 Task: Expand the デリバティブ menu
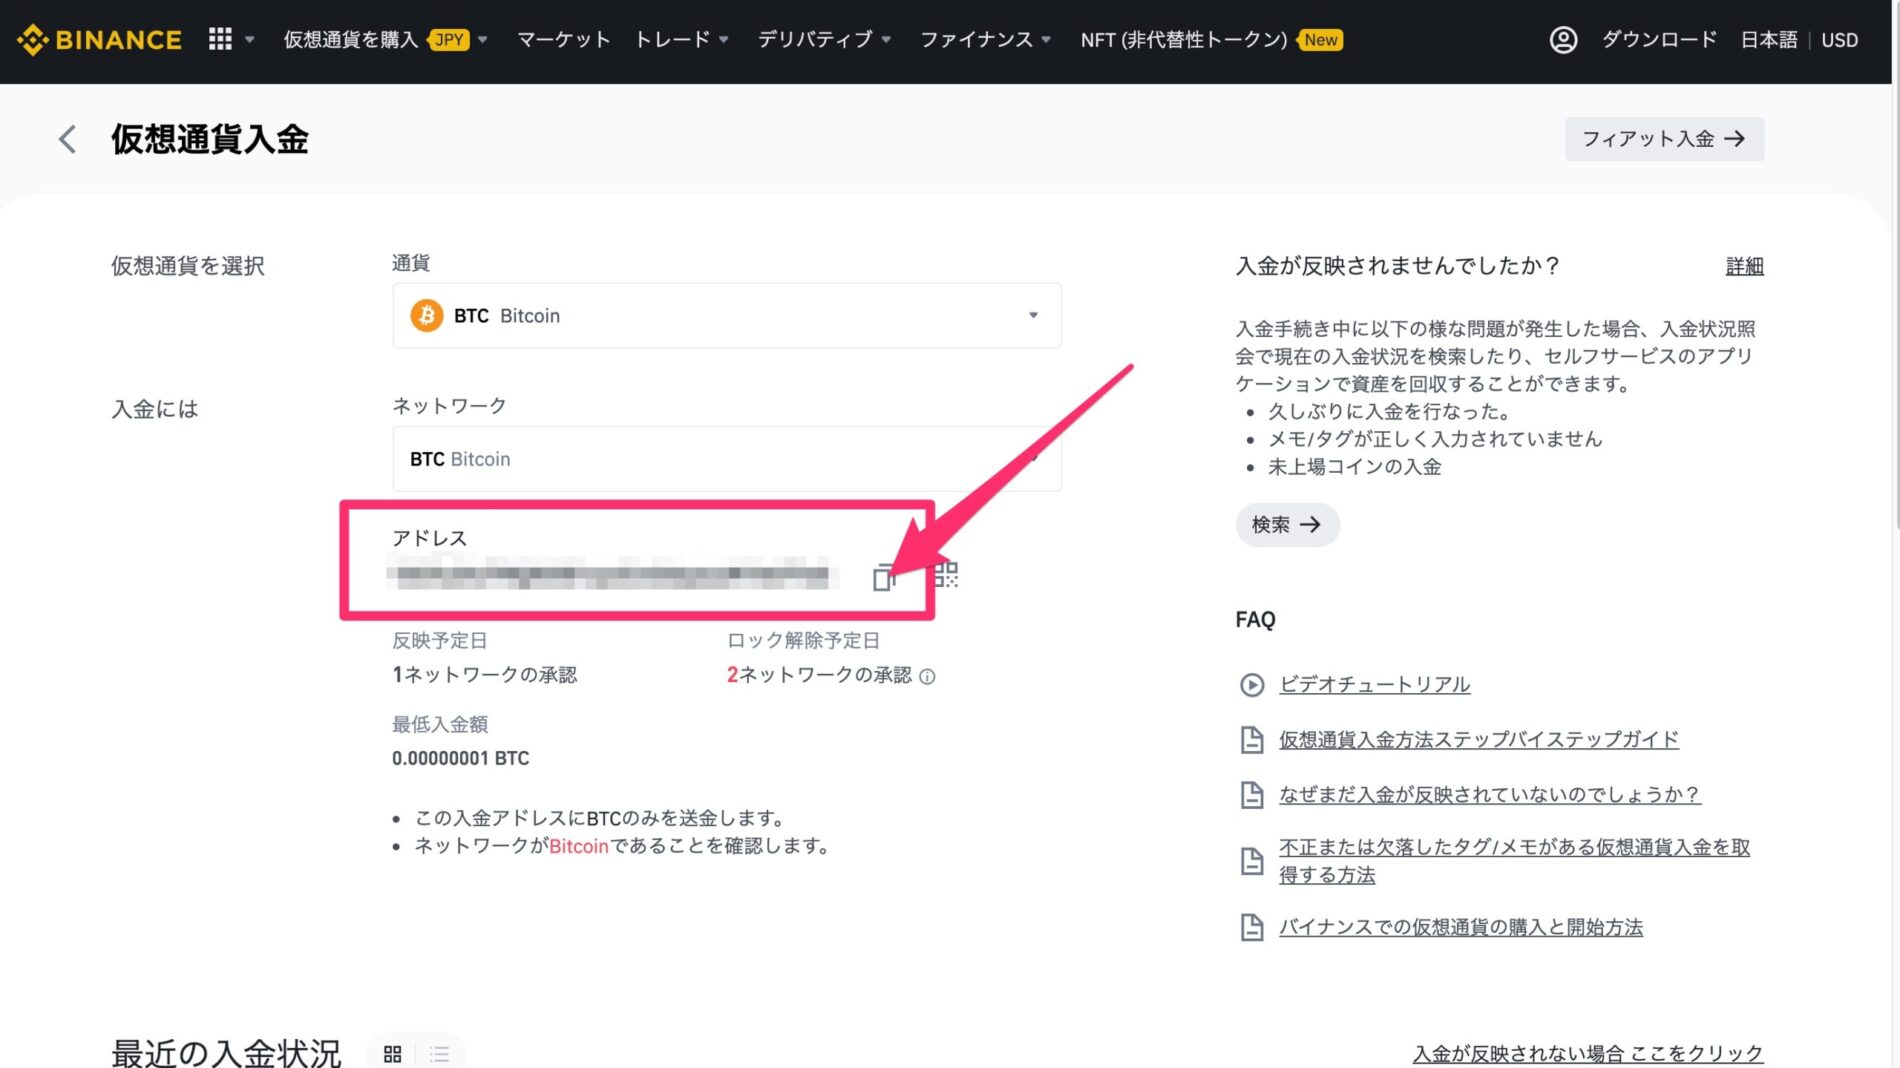click(824, 40)
